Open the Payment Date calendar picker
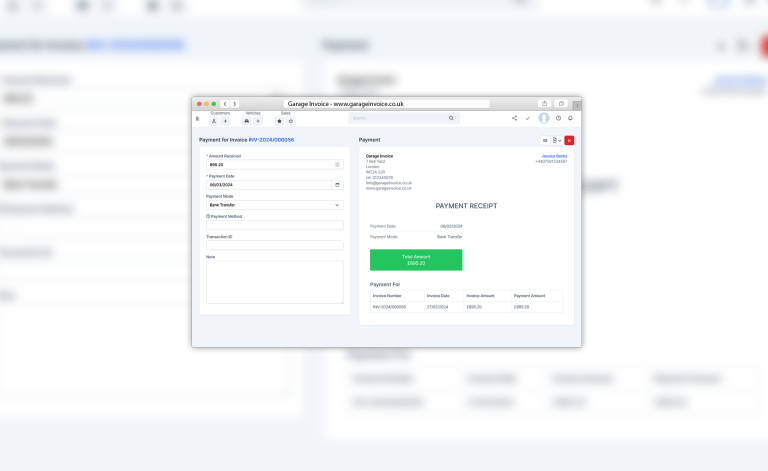This screenshot has height=471, width=768. tap(337, 185)
